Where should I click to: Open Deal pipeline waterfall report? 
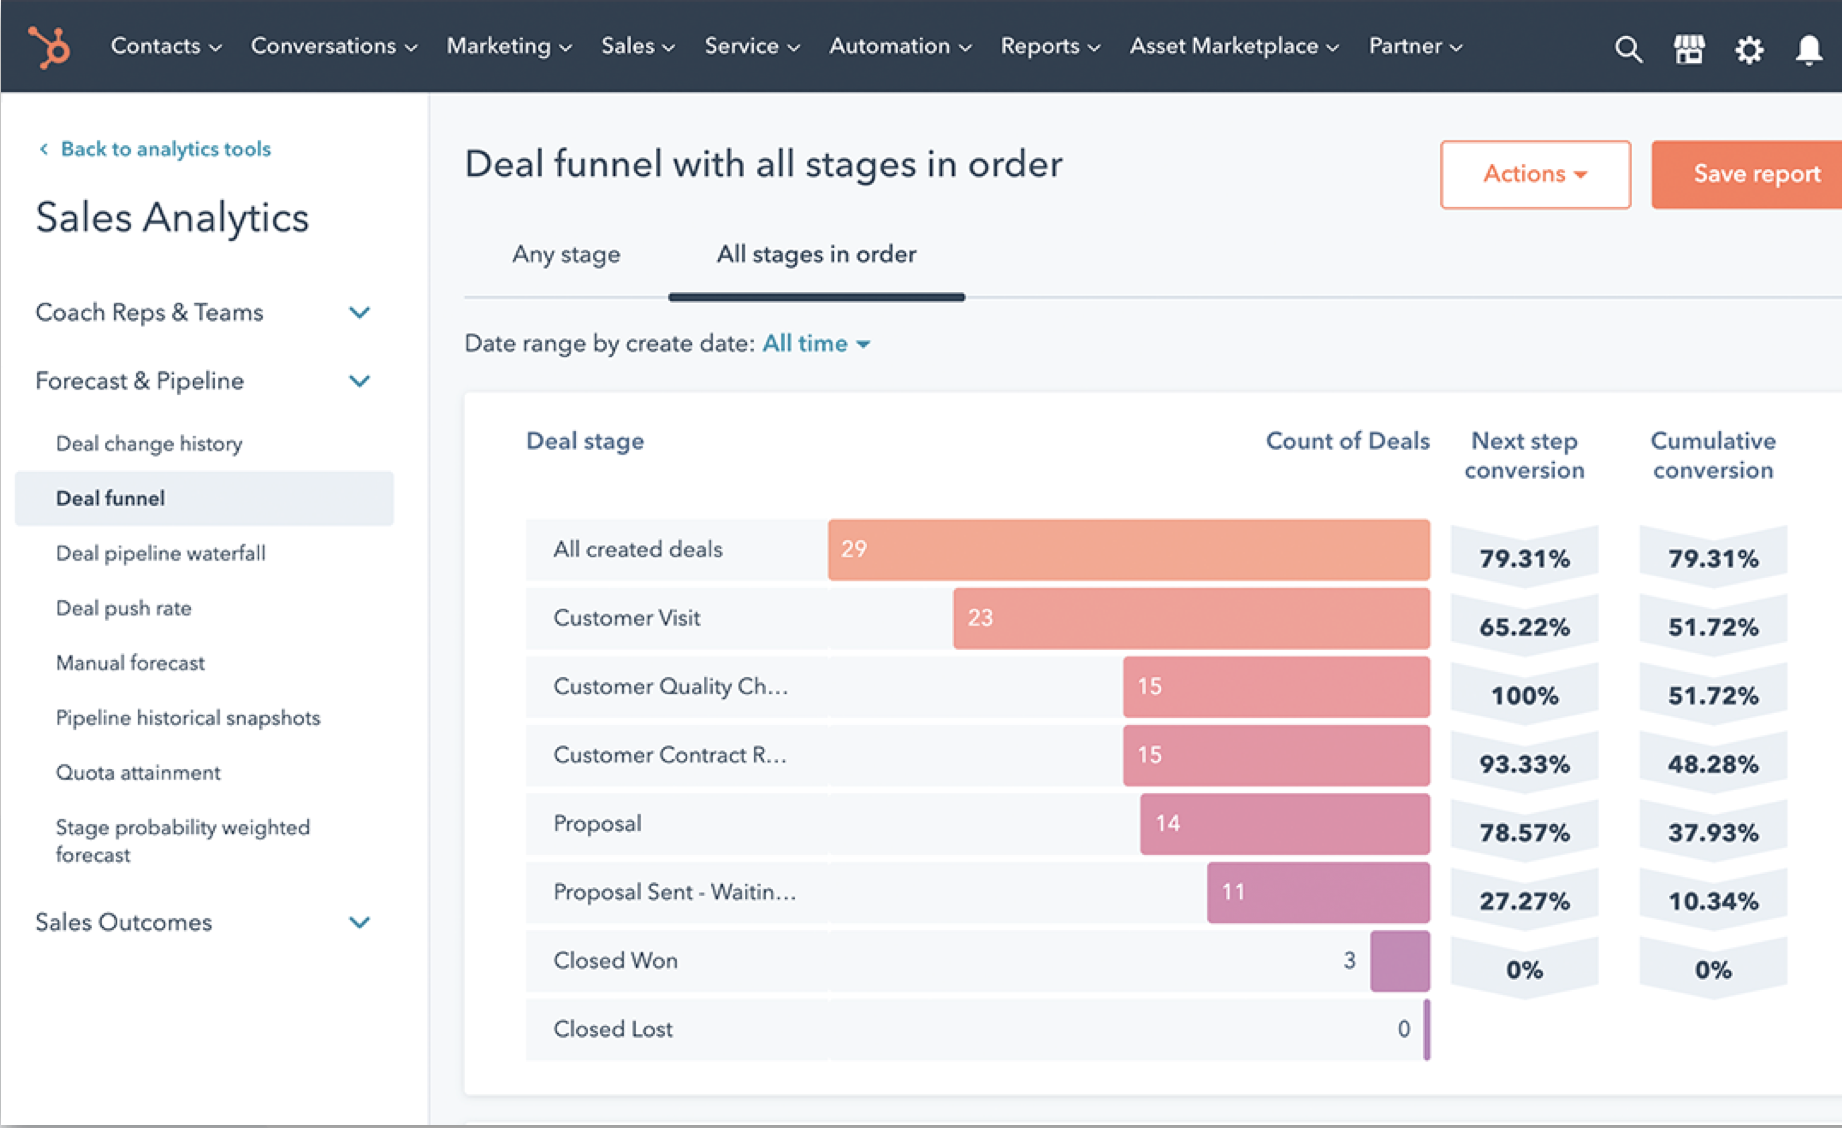click(x=161, y=553)
